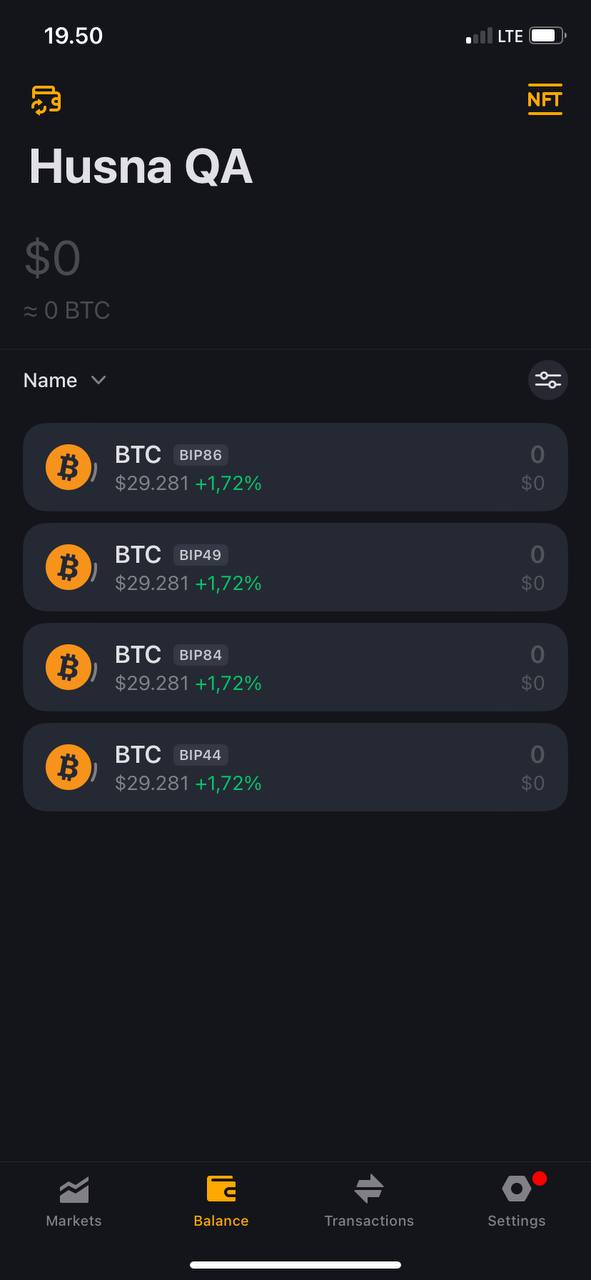
Task: Tap the Husna QA wallet title
Action: [141, 166]
